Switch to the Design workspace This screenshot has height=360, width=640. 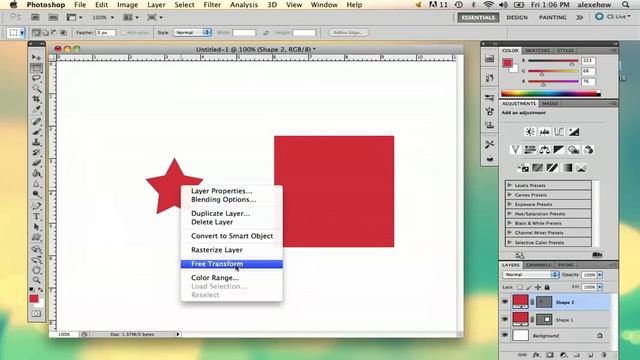[517, 18]
